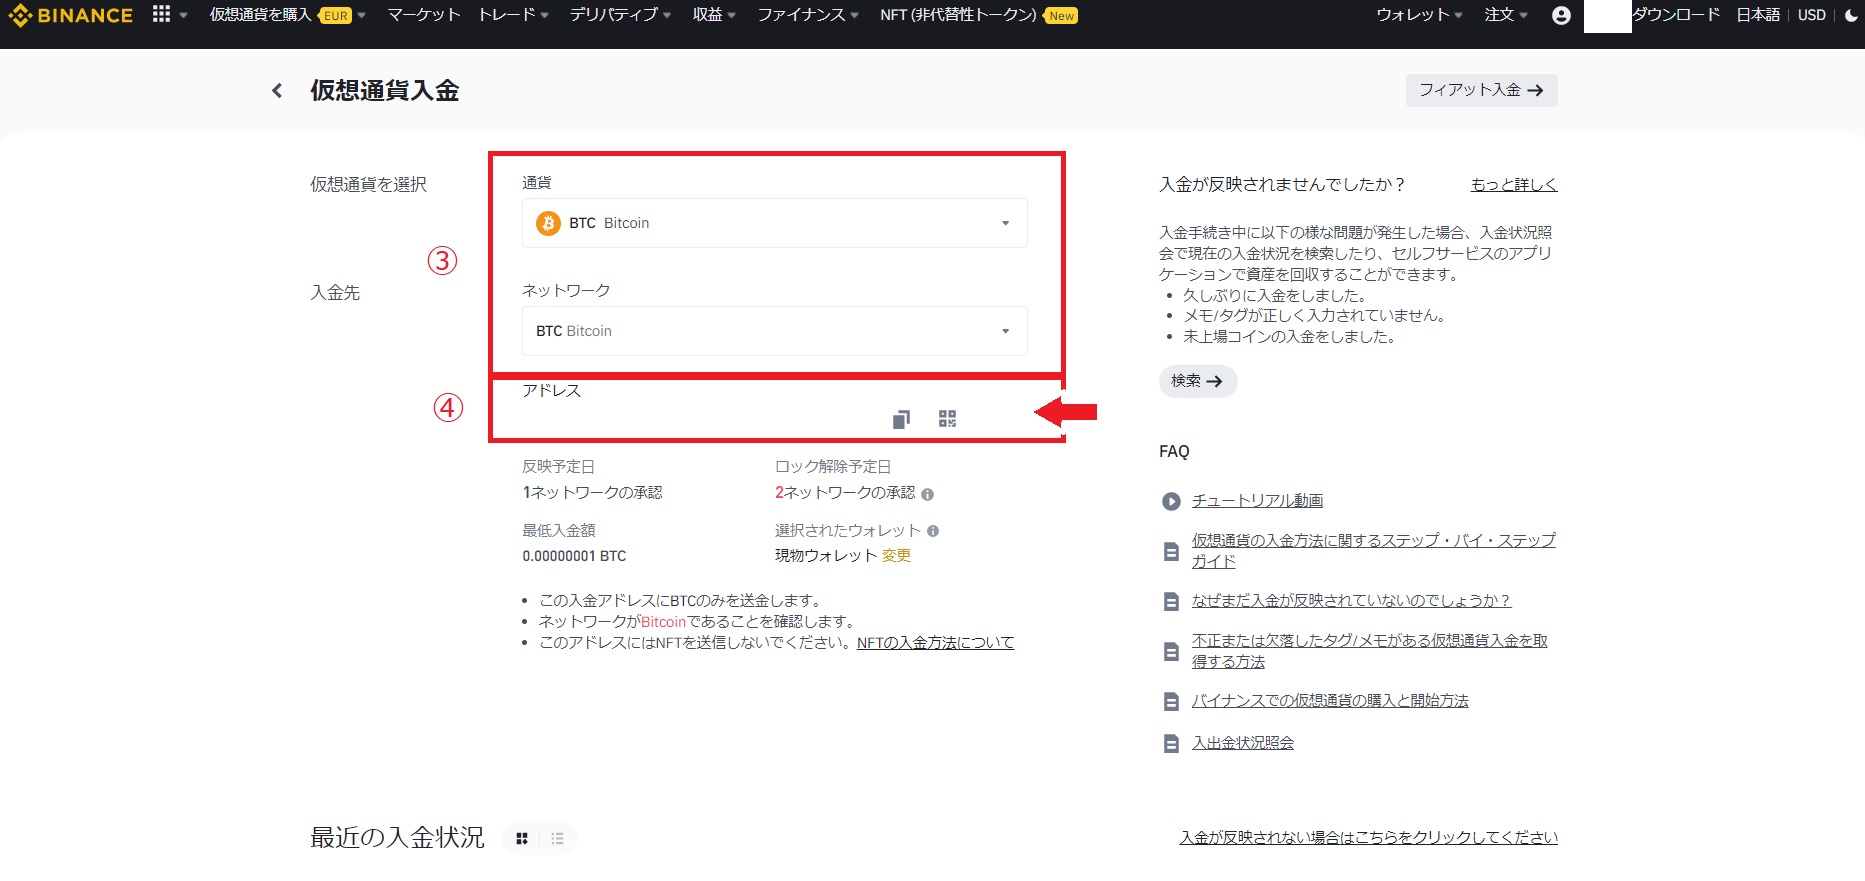Switch recent deposits to grid view
The height and width of the screenshot is (881, 1865).
(521, 838)
